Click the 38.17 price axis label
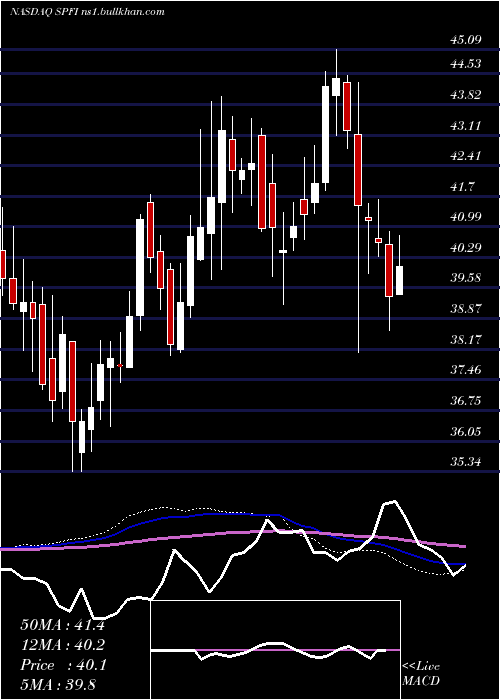 point(466,340)
